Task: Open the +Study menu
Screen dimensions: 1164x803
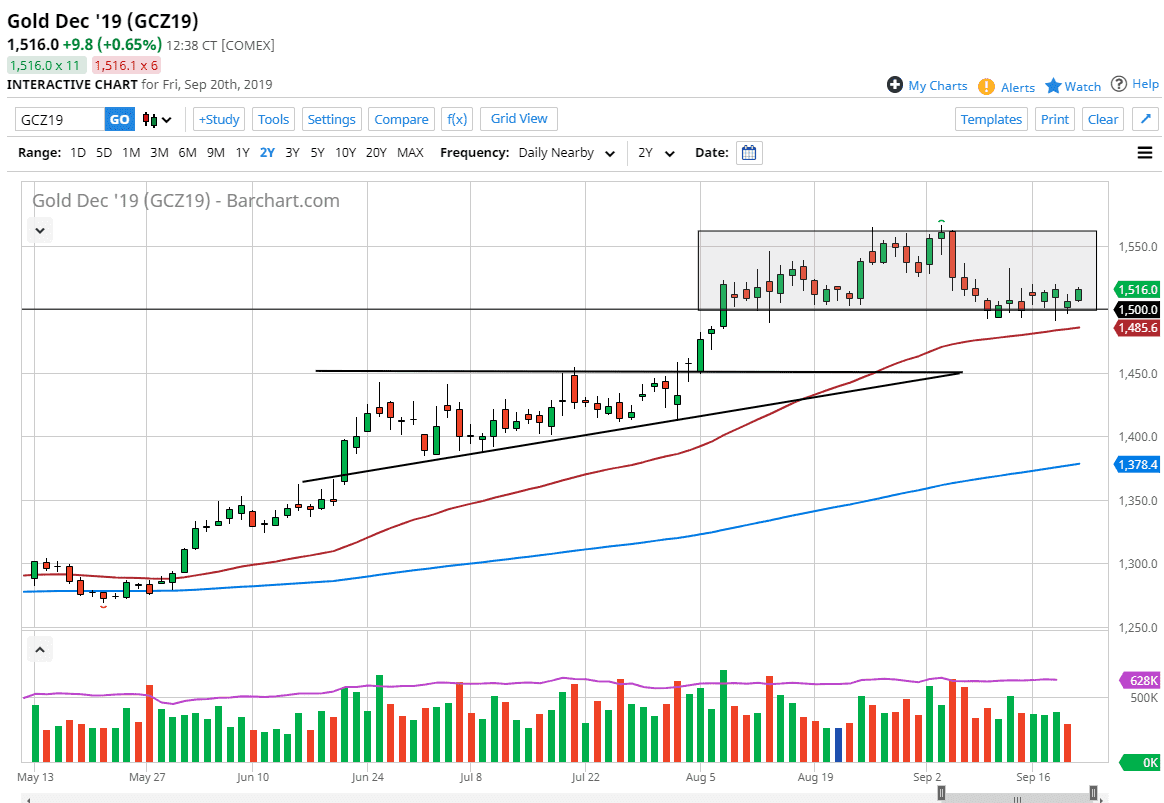Action: tap(219, 119)
